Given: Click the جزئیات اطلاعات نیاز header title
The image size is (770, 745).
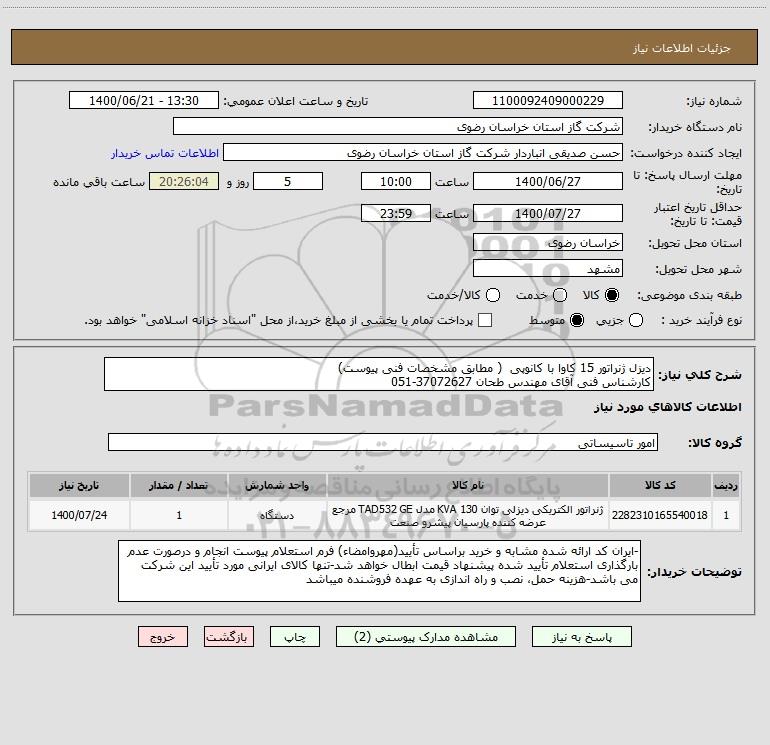Looking at the screenshot, I should click(682, 48).
